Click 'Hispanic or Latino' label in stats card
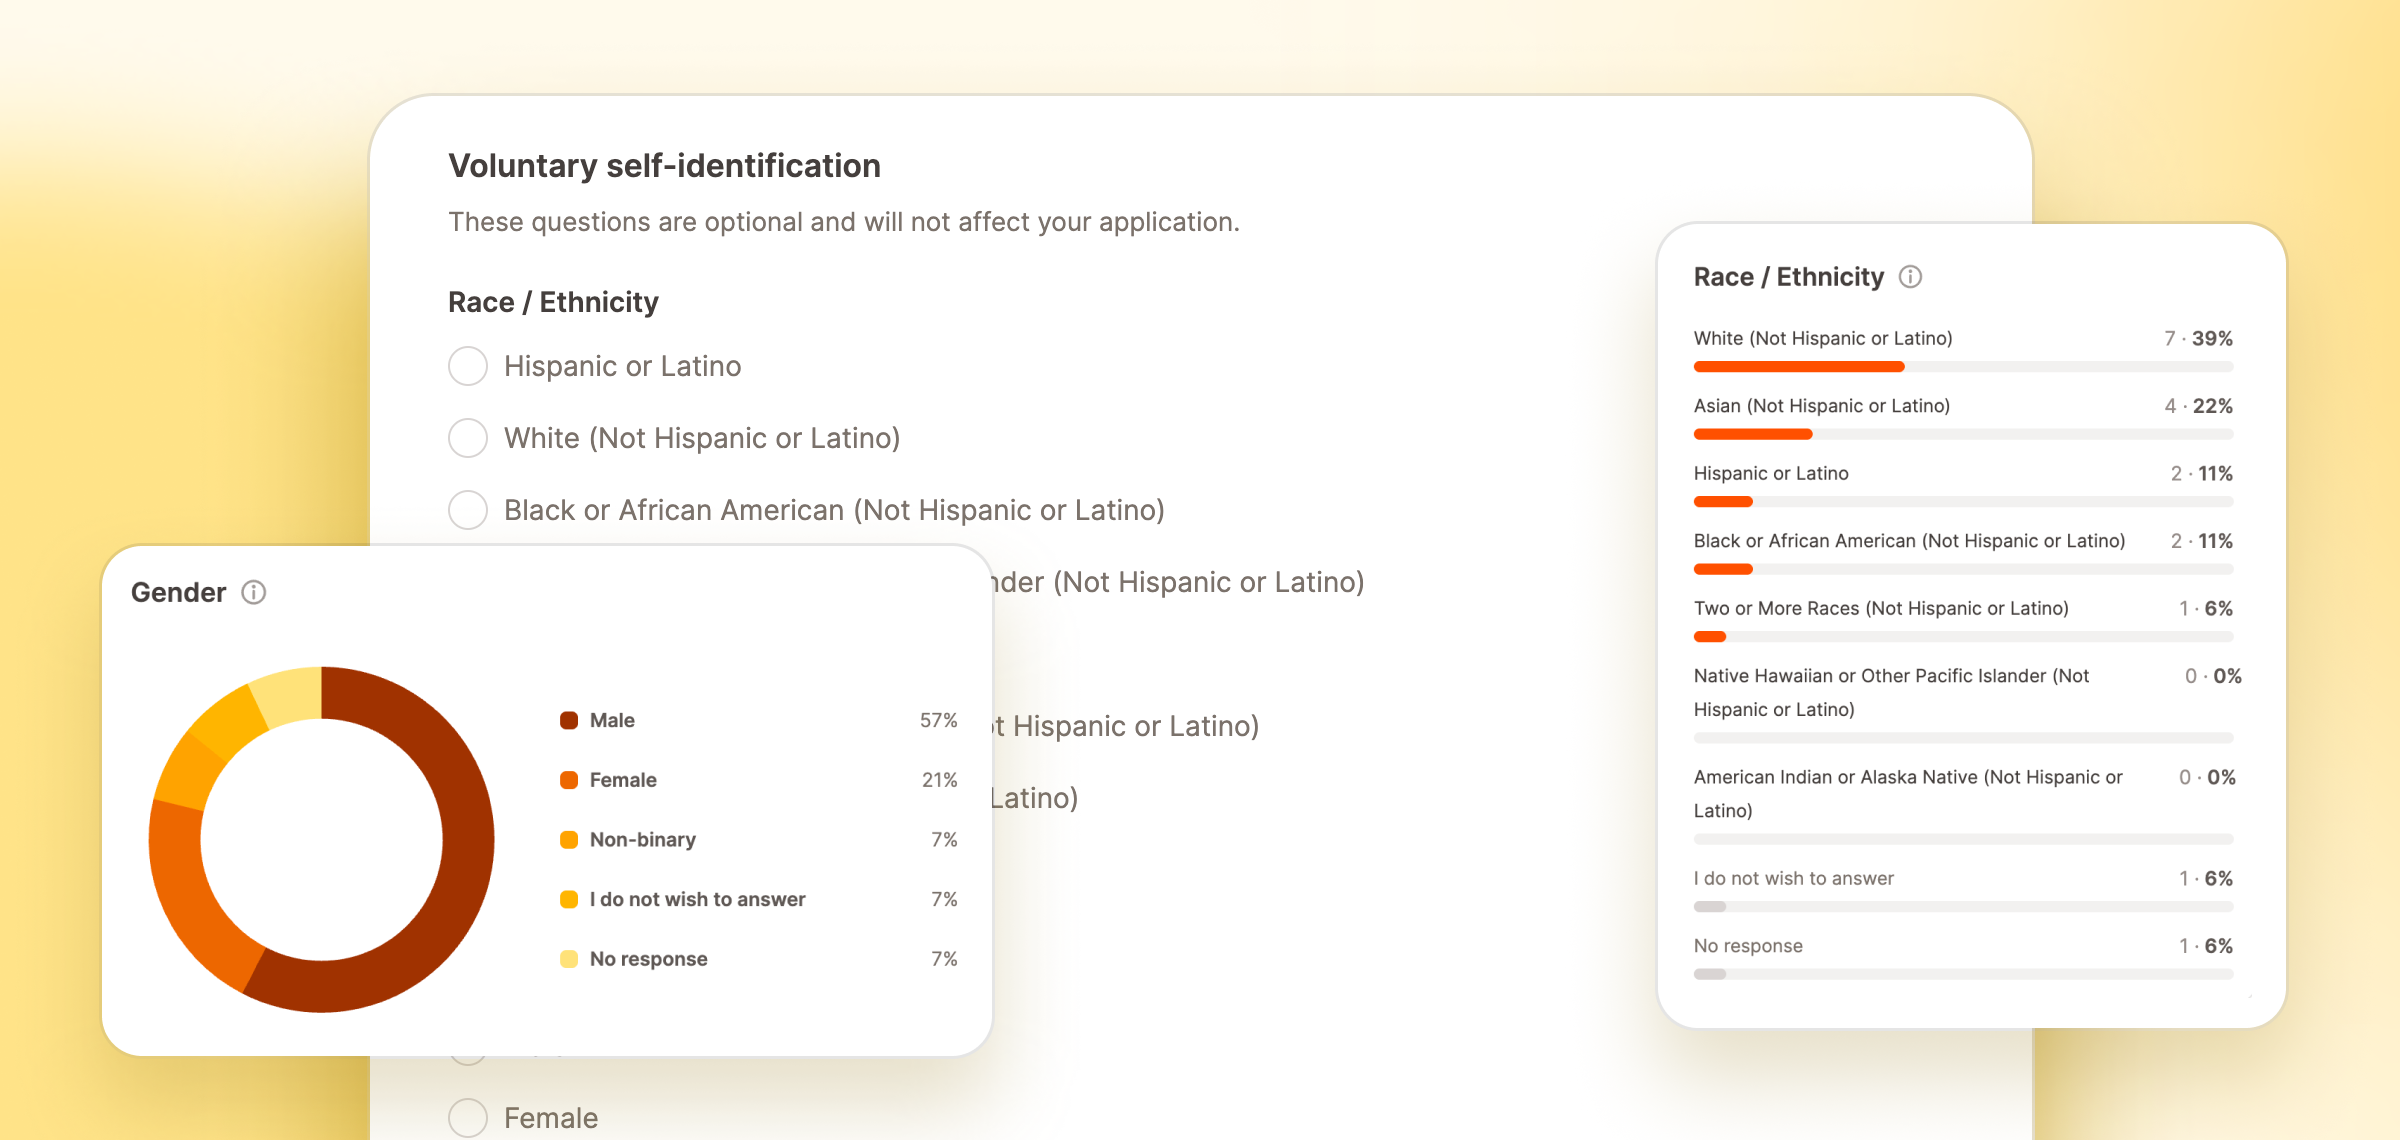The height and width of the screenshot is (1140, 2400). (1771, 473)
